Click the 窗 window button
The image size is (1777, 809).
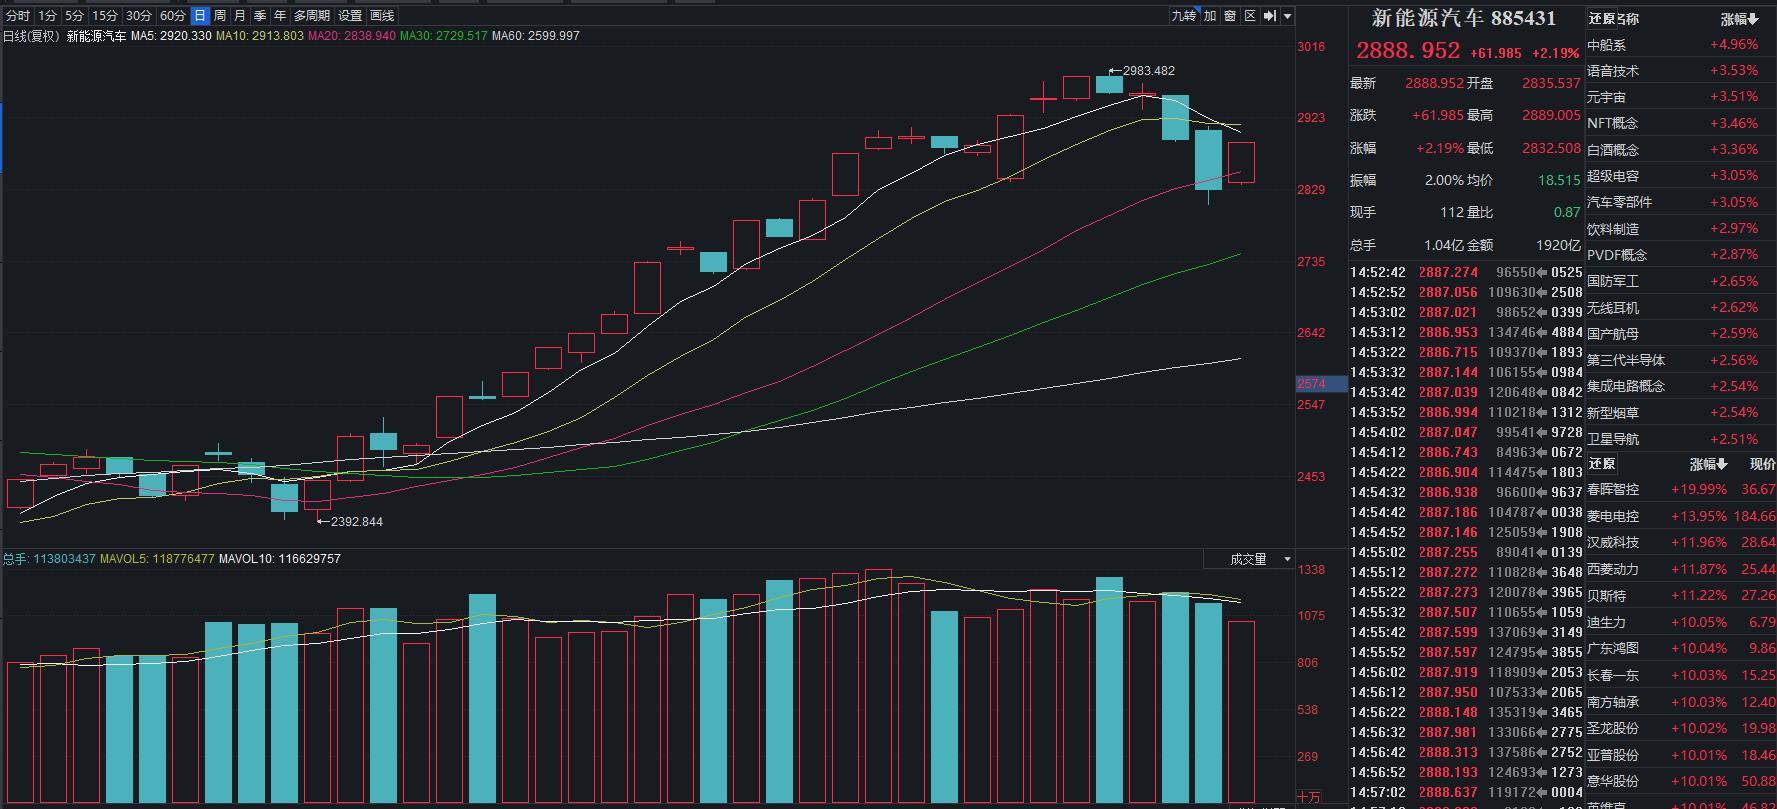[x=1230, y=16]
